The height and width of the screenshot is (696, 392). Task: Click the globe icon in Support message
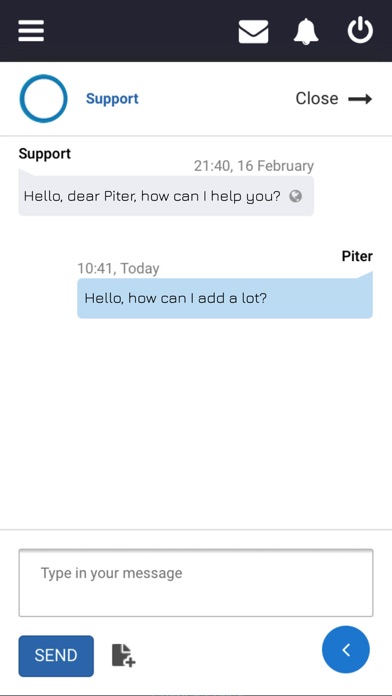(296, 196)
